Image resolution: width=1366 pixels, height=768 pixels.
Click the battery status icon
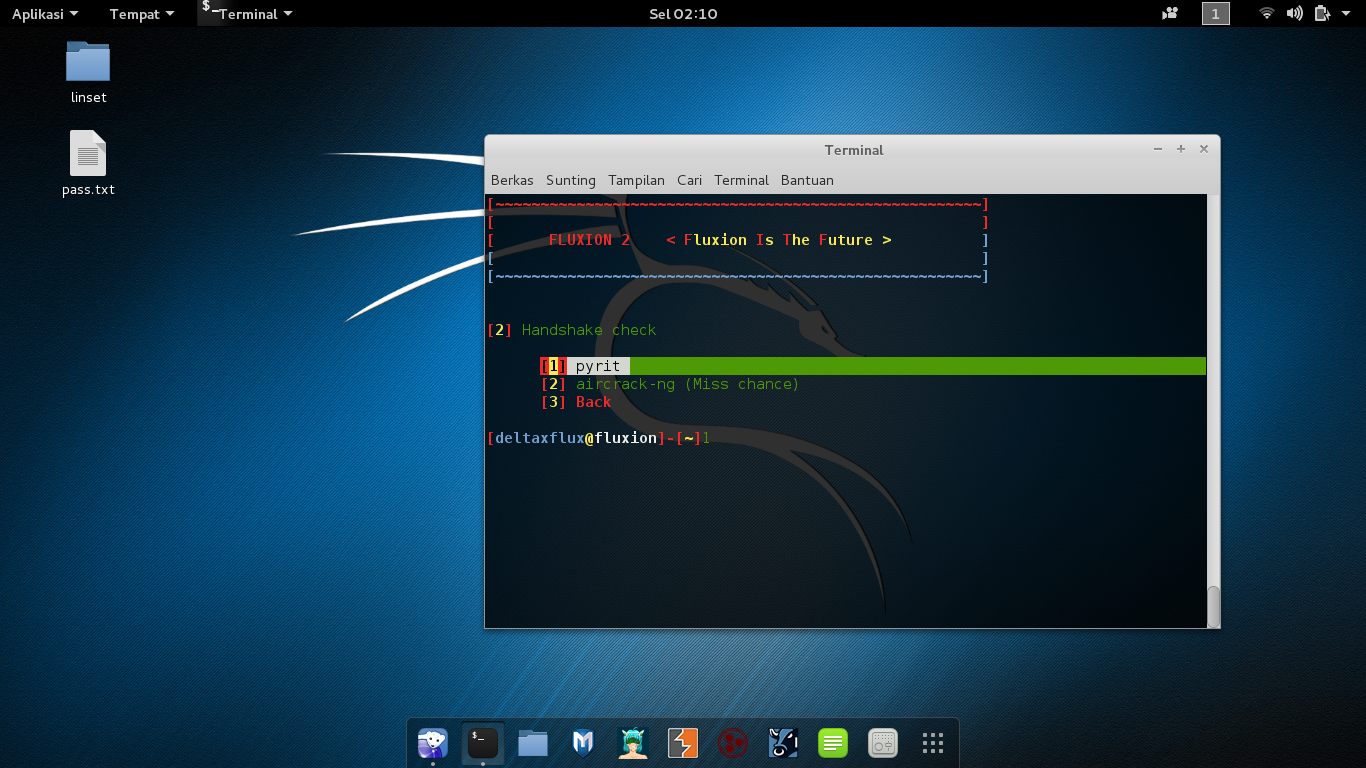point(1322,14)
